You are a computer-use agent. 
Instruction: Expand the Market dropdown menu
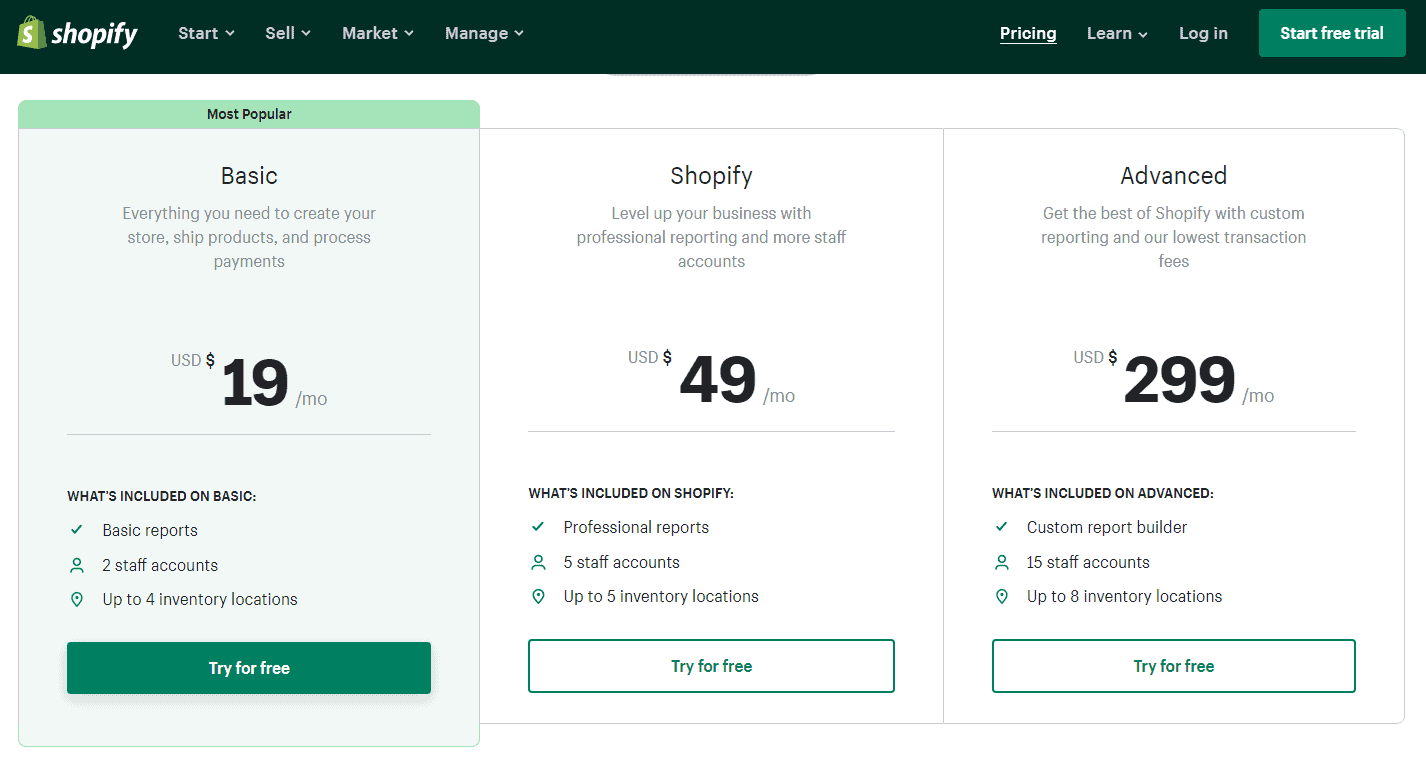378,33
